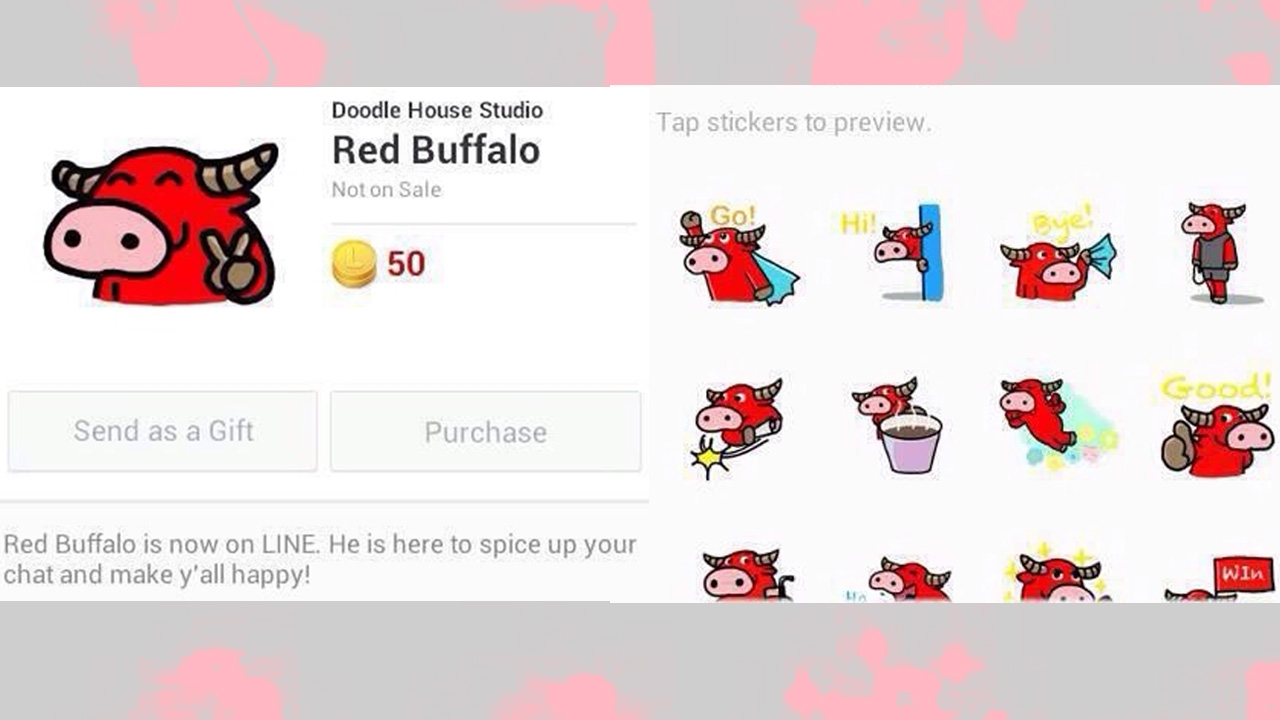Tap the buffalo in a steaming bucket sticker
The height and width of the screenshot is (720, 1280).
tap(898, 426)
